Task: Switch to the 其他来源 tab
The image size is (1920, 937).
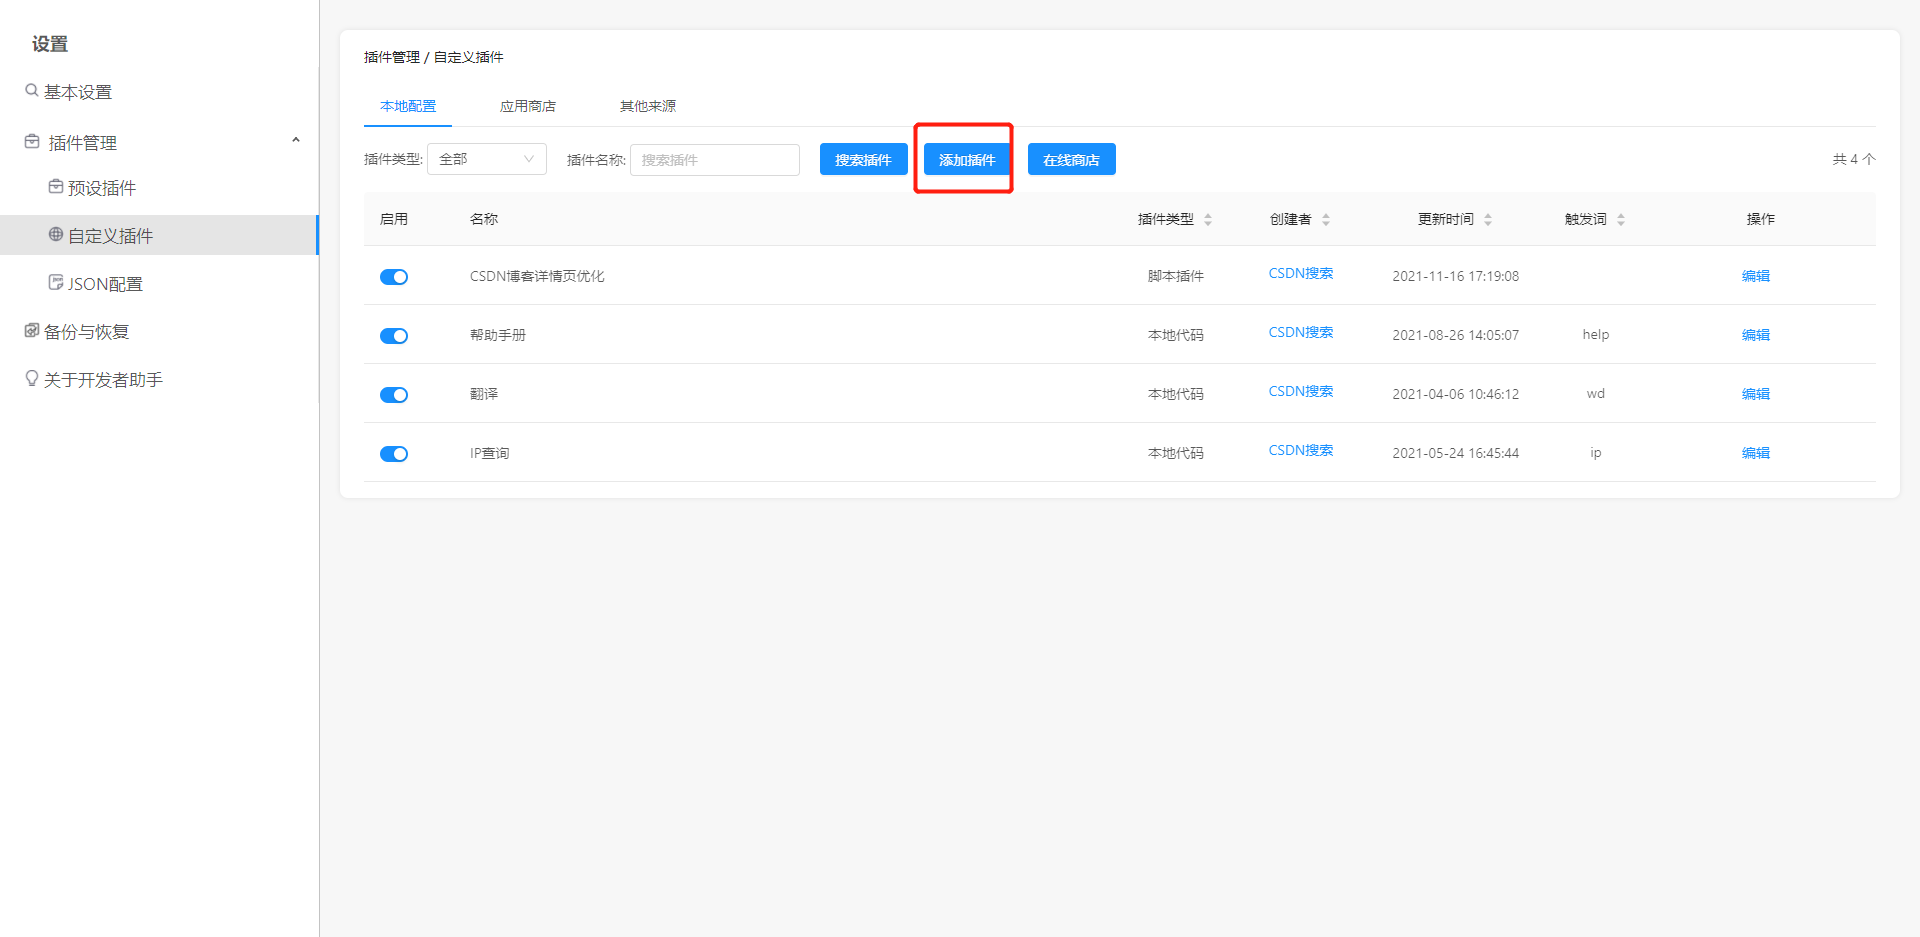Action: (648, 106)
